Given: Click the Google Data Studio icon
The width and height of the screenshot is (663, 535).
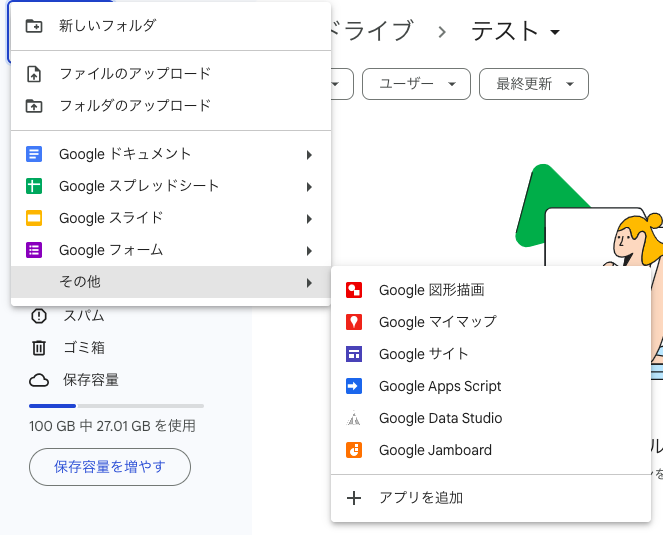Looking at the screenshot, I should 354,418.
